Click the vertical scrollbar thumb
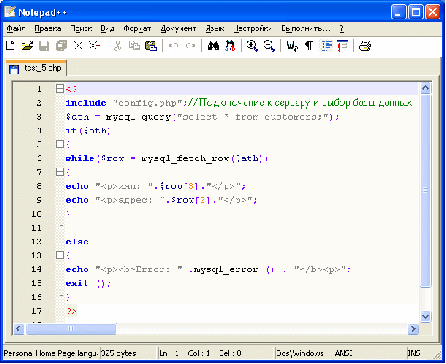The image size is (446, 364). click(425, 190)
